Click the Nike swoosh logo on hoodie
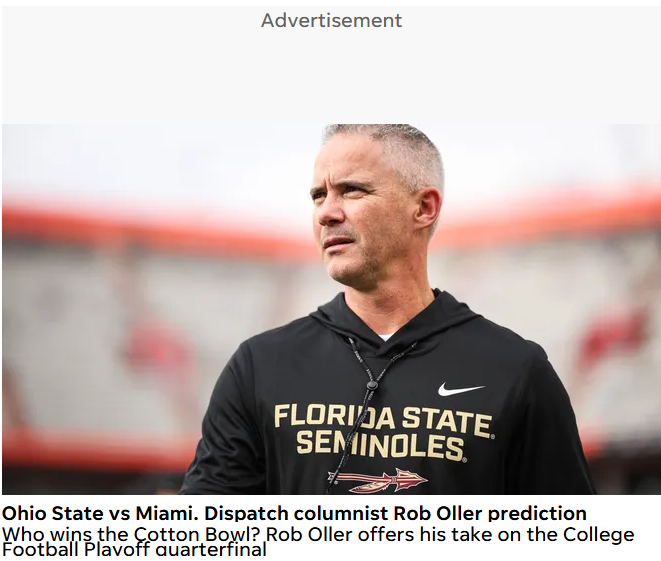Image resolution: width=661 pixels, height=561 pixels. (460, 389)
